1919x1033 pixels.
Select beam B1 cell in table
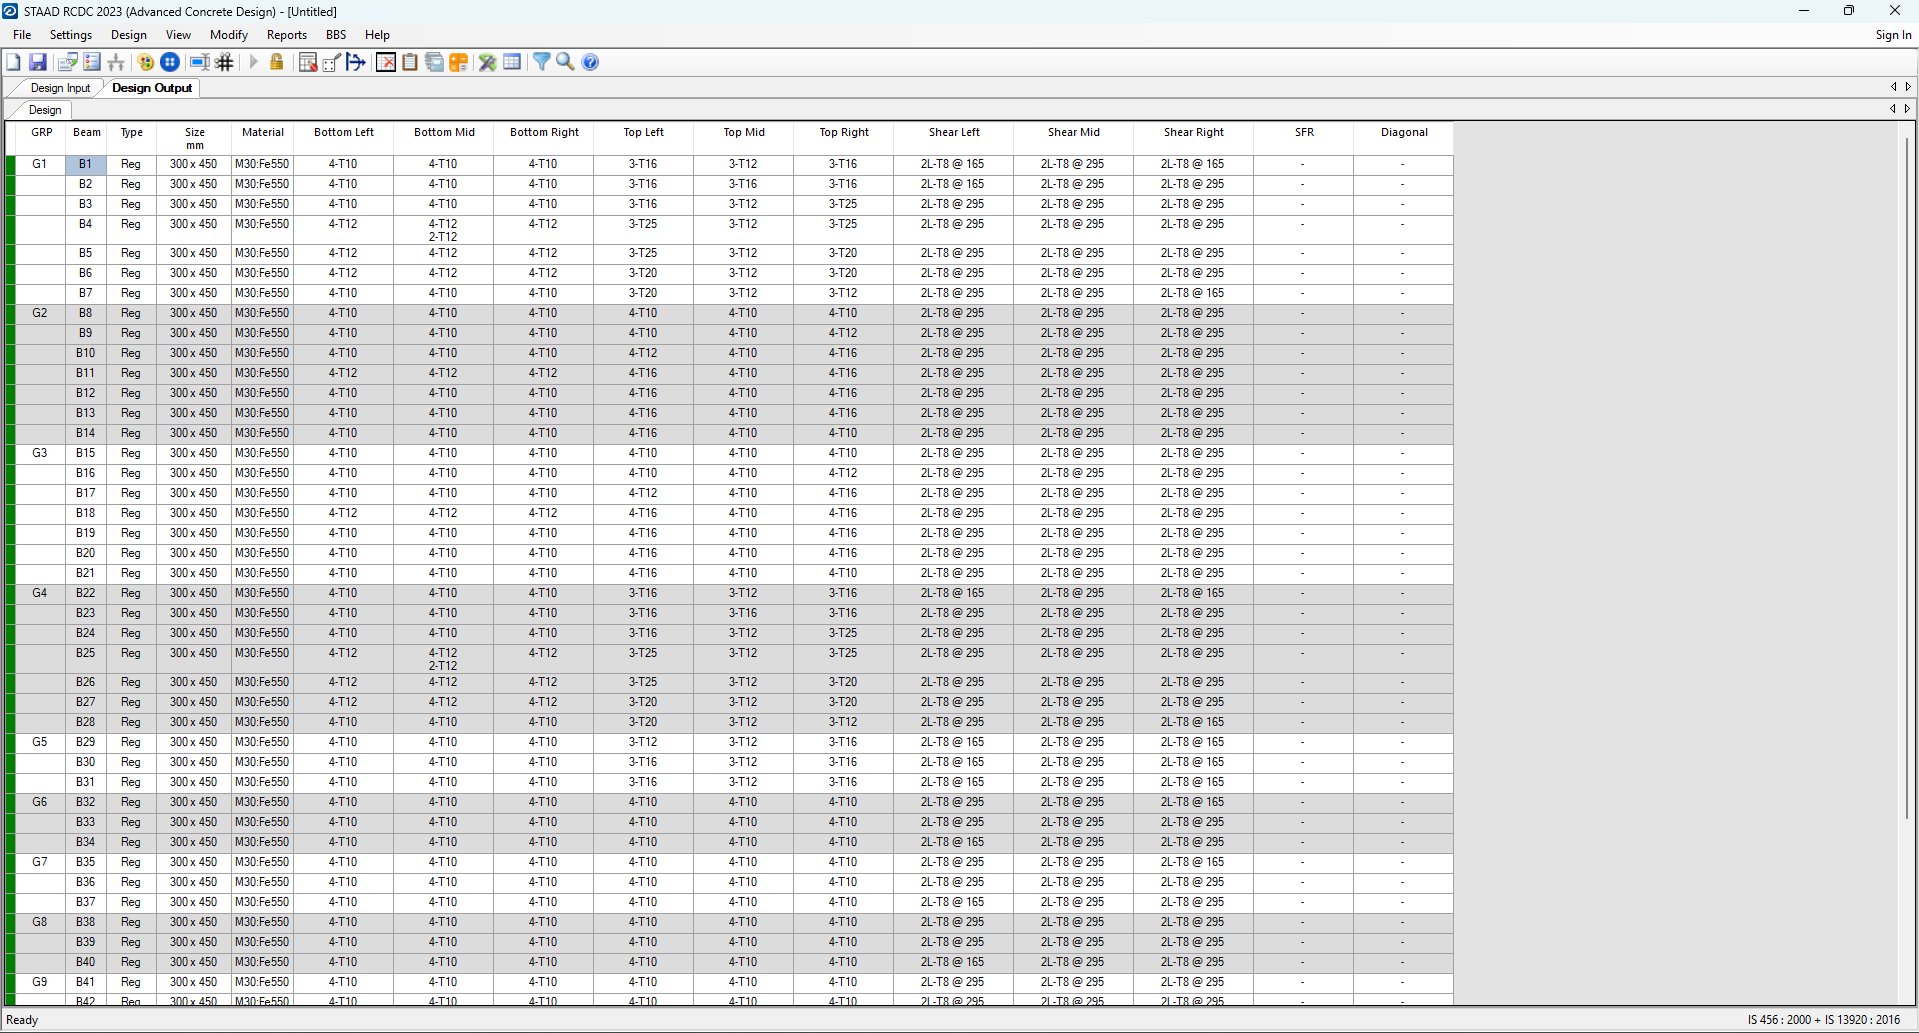pyautogui.click(x=86, y=164)
